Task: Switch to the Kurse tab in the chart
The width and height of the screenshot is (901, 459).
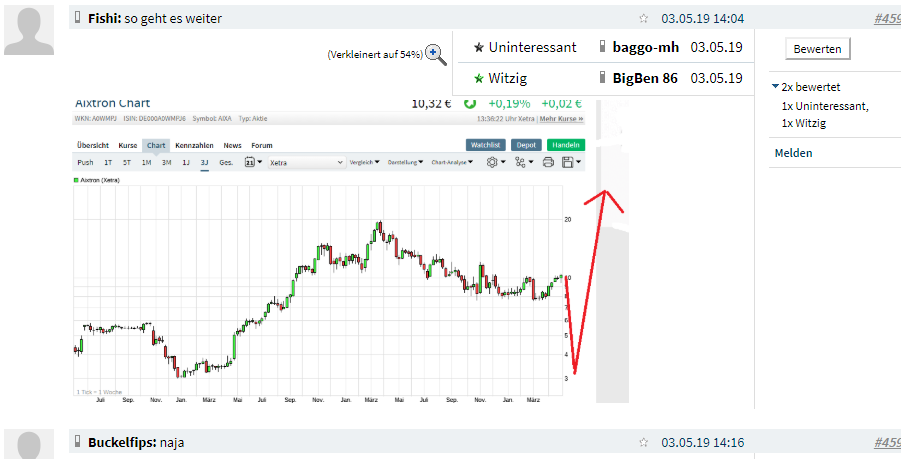Action: coord(128,145)
